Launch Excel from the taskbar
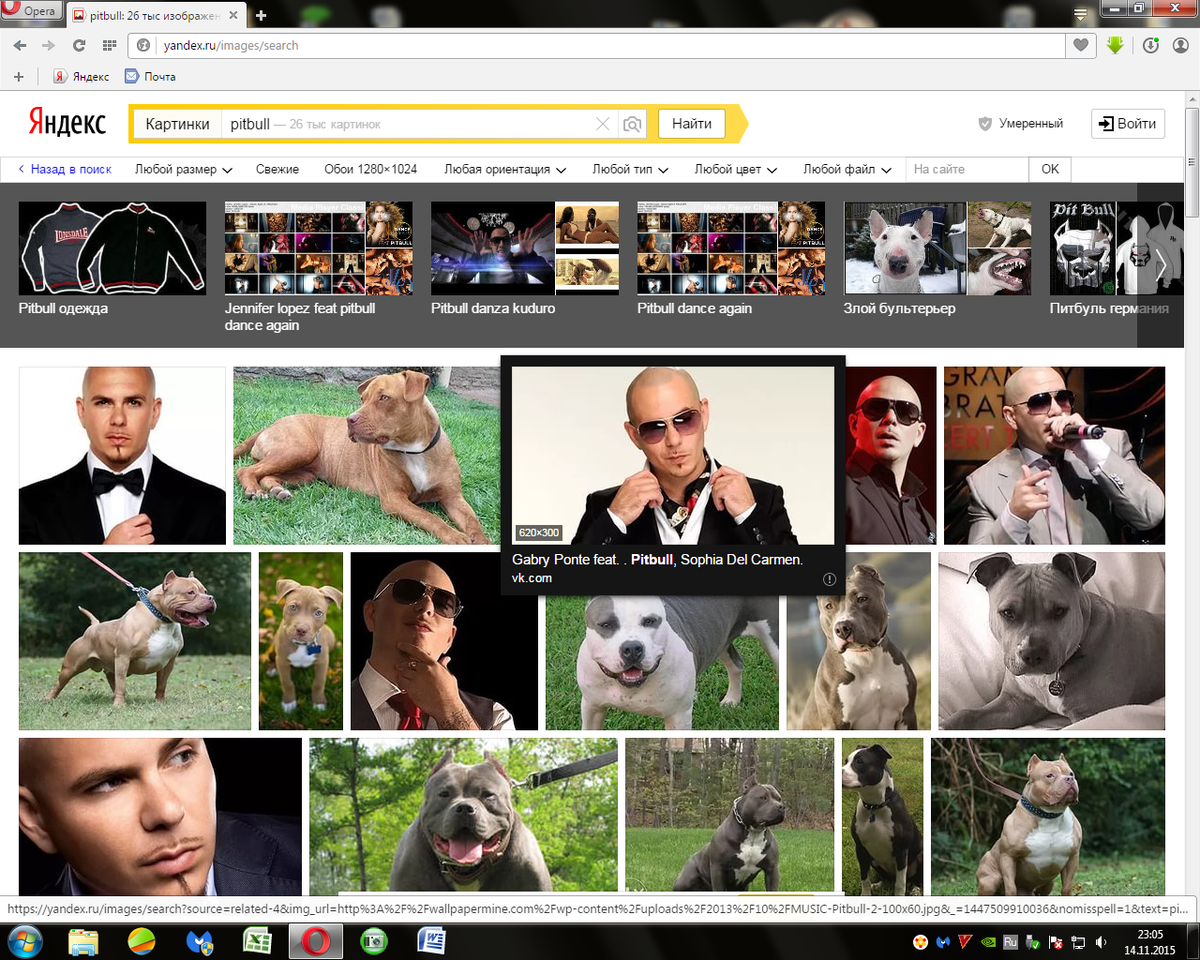This screenshot has height=960, width=1200. tap(258, 941)
